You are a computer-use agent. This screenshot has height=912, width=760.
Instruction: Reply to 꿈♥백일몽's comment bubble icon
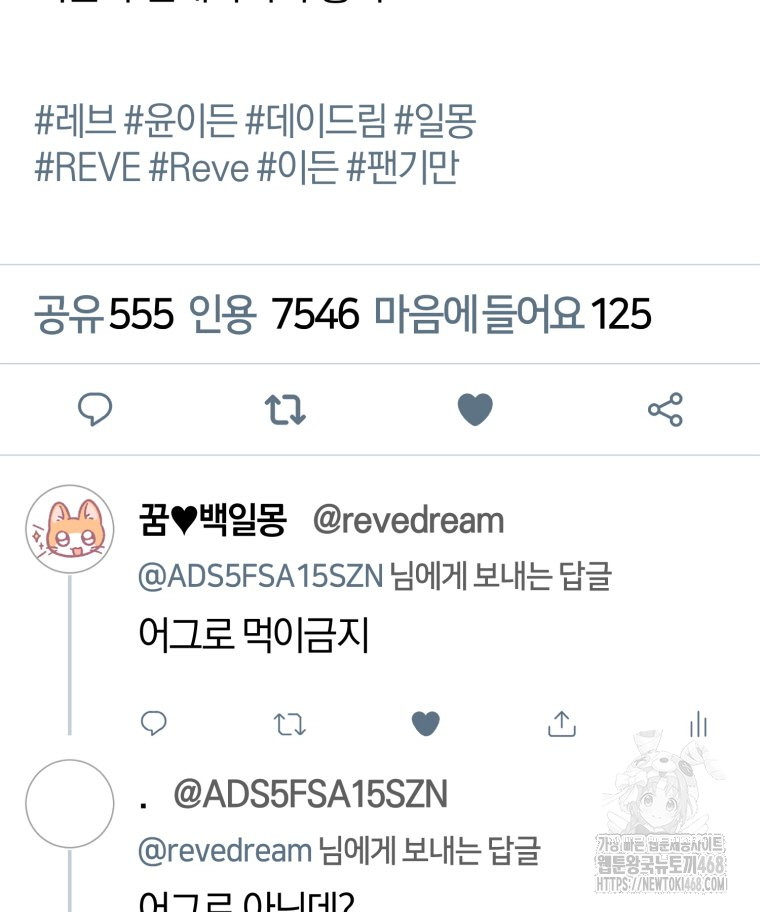coord(154,724)
